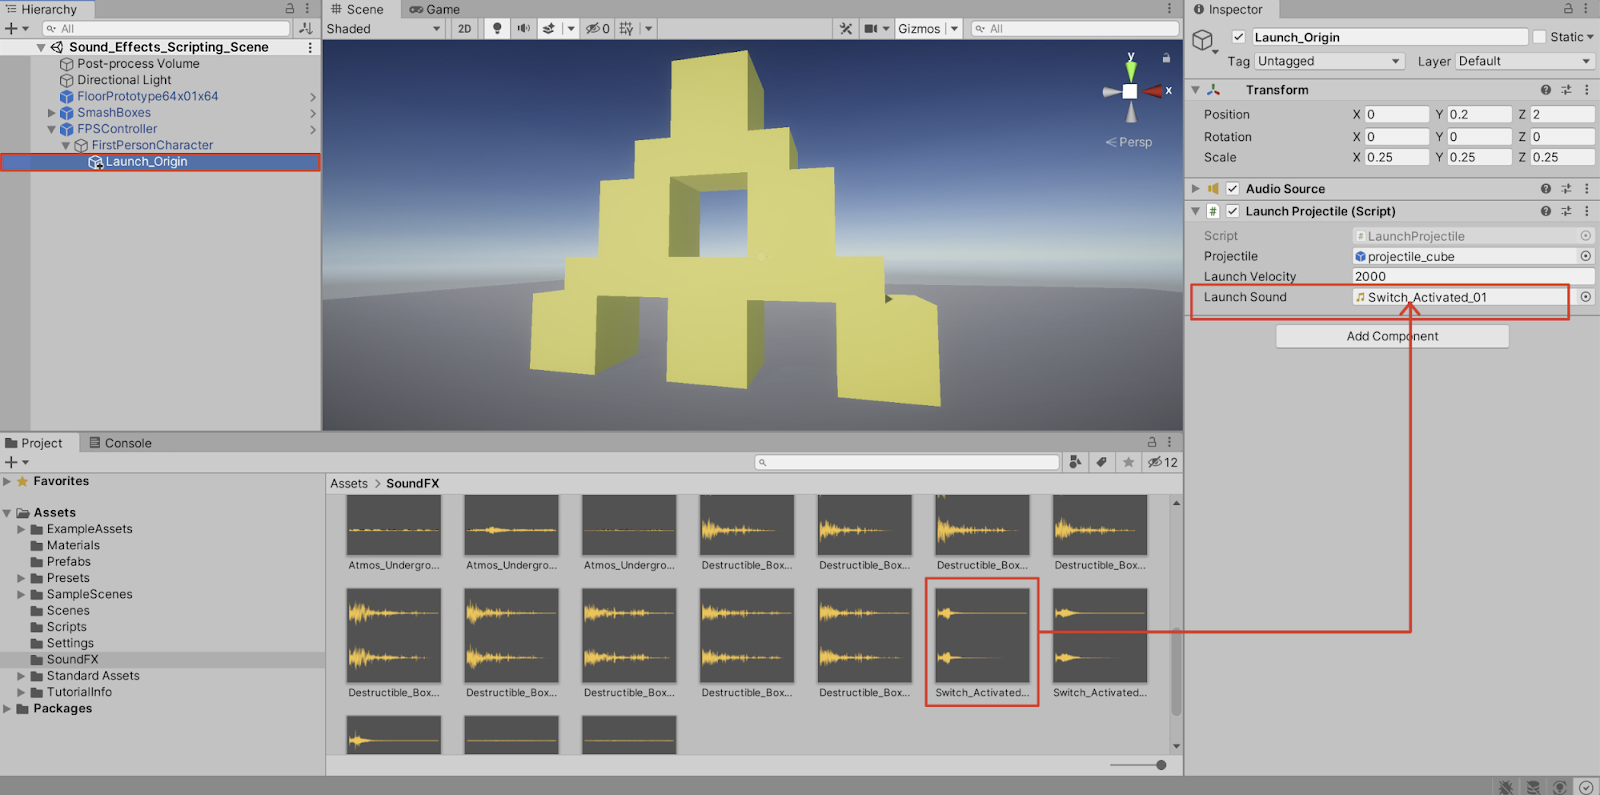Toggle scene audio with the speaker icon
The height and width of the screenshot is (795, 1600).
click(x=523, y=28)
